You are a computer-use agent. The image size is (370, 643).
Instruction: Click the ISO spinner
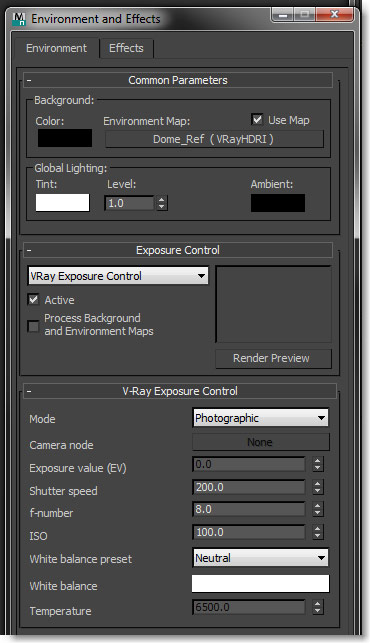tap(317, 532)
